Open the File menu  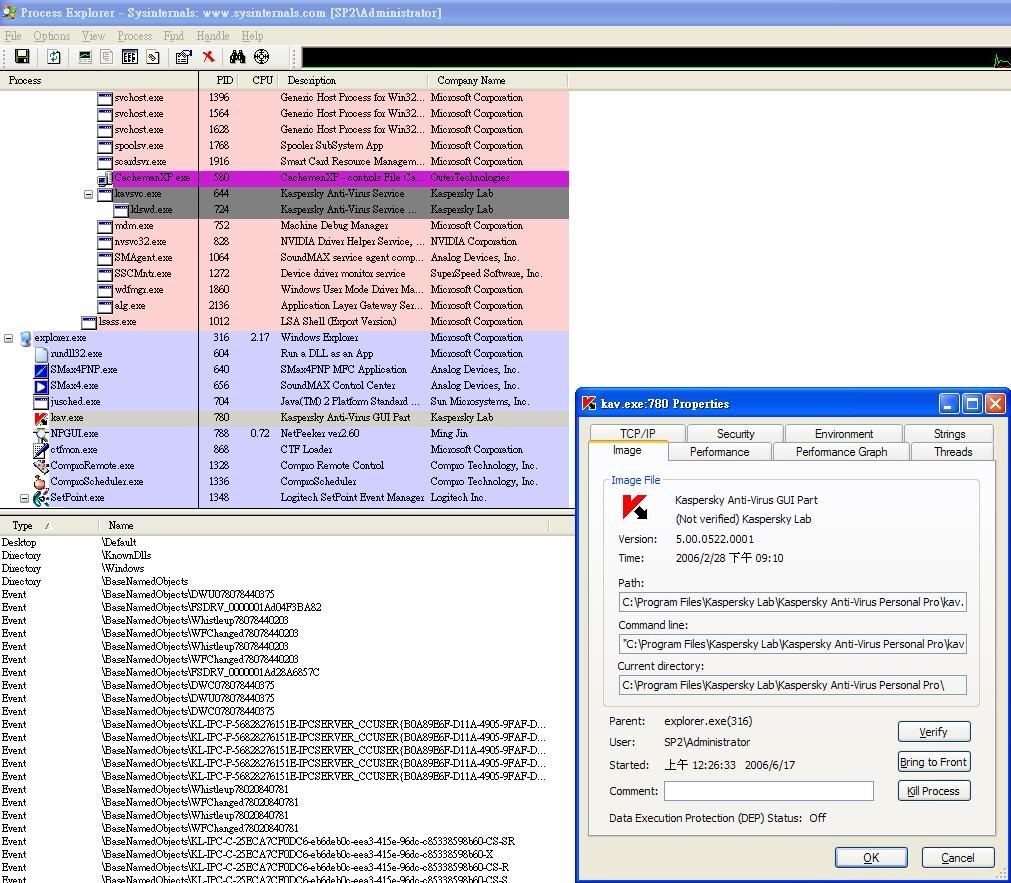(x=13, y=36)
